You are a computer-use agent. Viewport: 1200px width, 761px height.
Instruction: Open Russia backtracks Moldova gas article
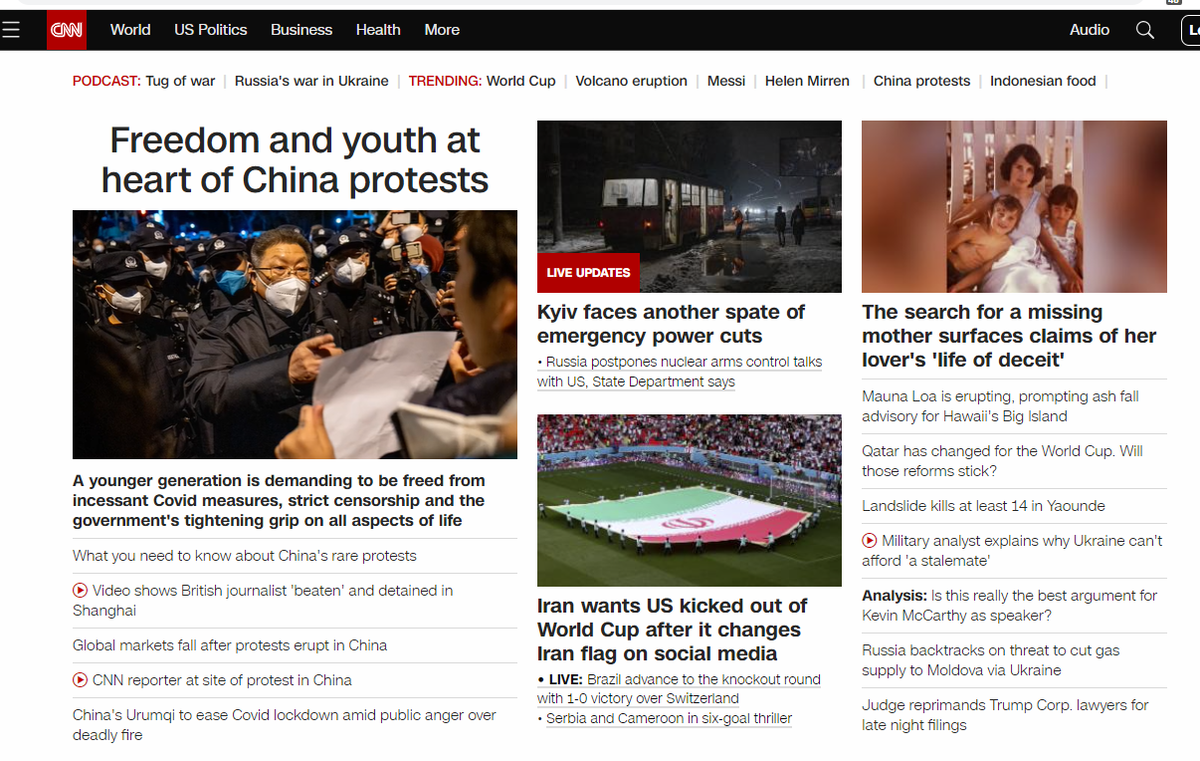point(991,660)
